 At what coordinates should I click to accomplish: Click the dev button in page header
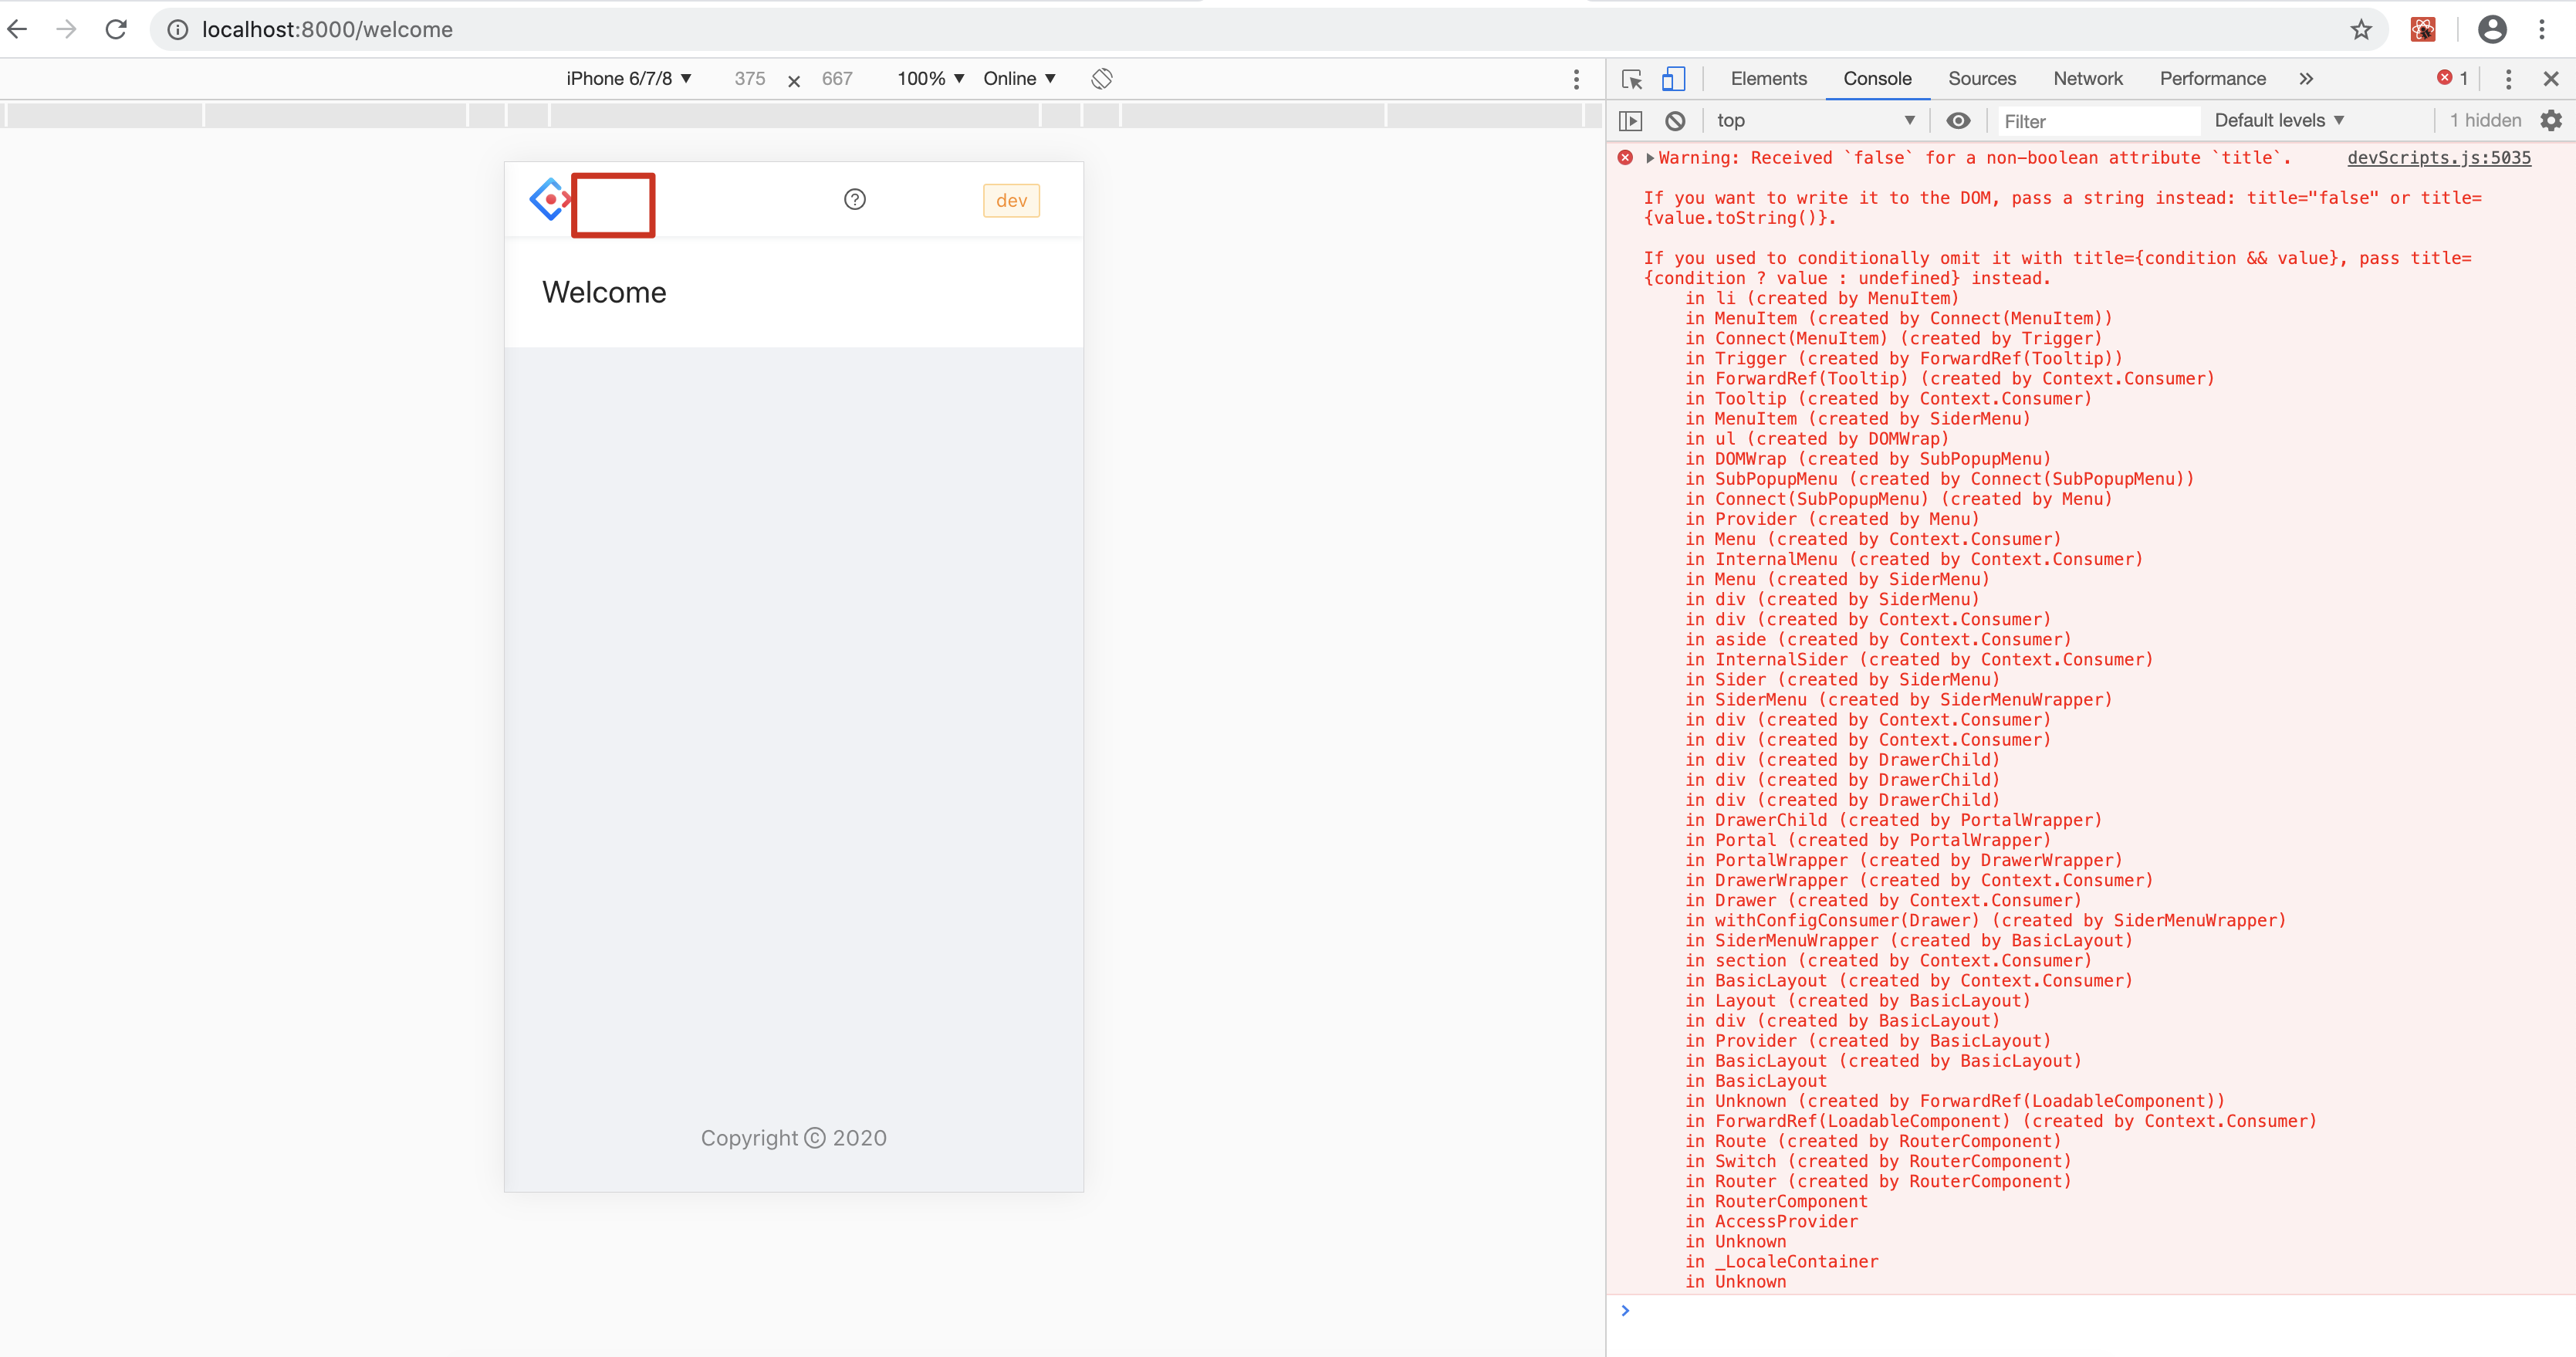point(1010,200)
